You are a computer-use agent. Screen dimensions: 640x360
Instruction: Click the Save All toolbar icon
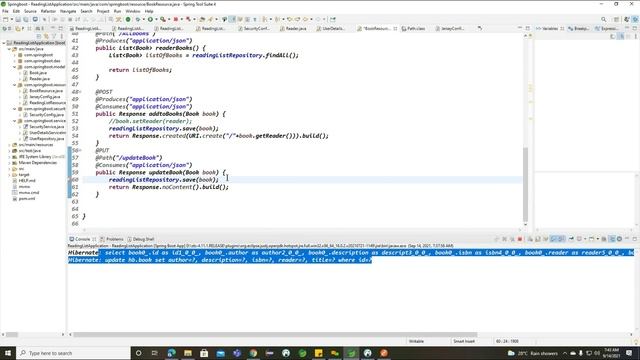pos(26,19)
